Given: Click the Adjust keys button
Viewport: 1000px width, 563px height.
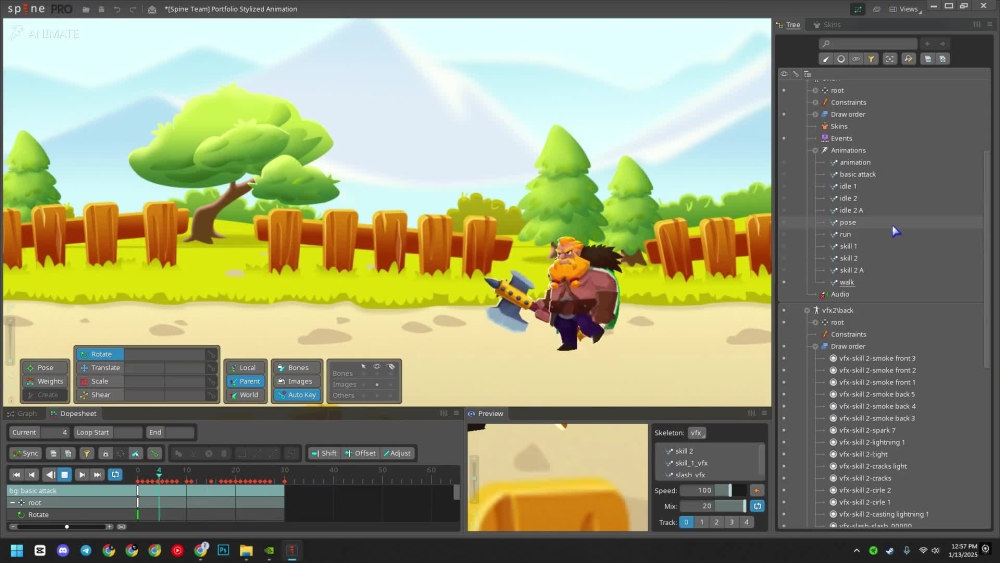Looking at the screenshot, I should point(397,453).
